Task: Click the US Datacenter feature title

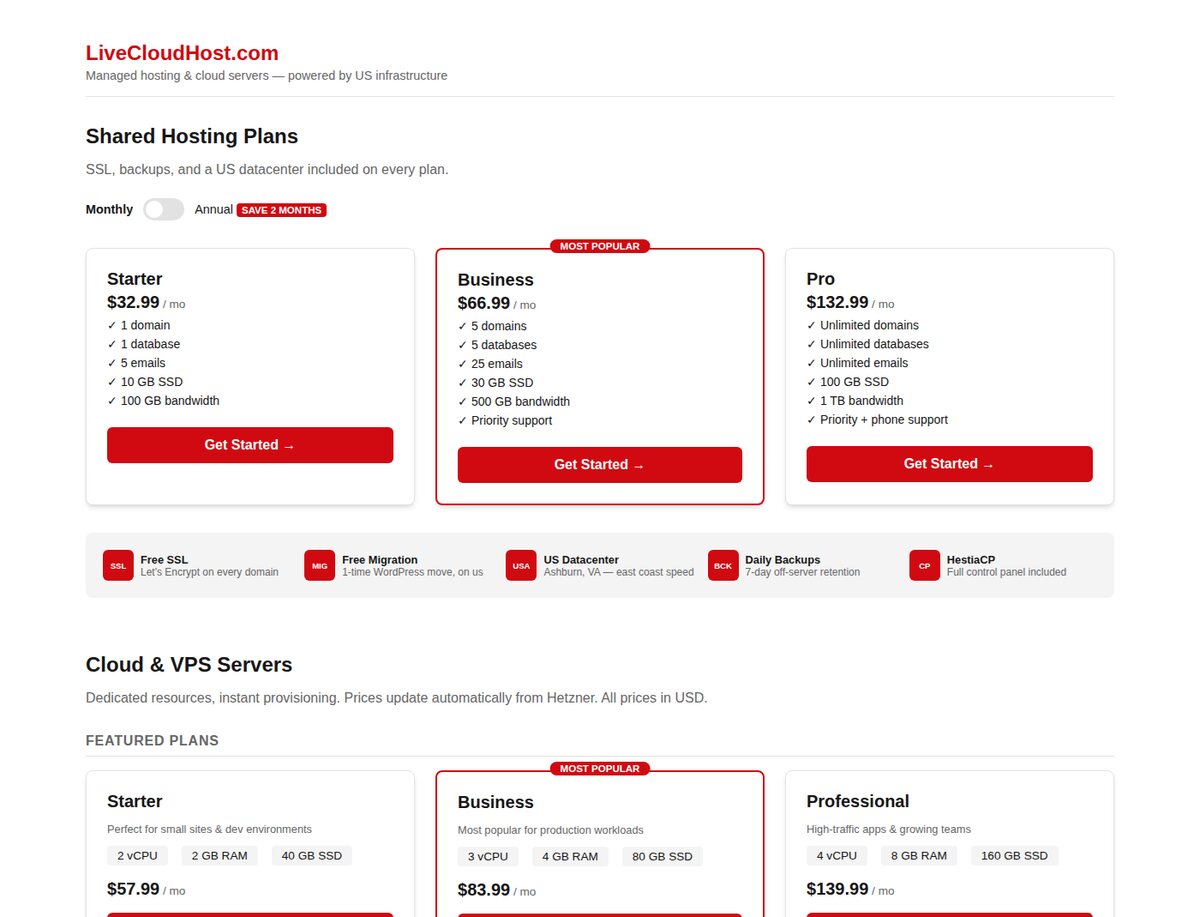Action: (581, 560)
